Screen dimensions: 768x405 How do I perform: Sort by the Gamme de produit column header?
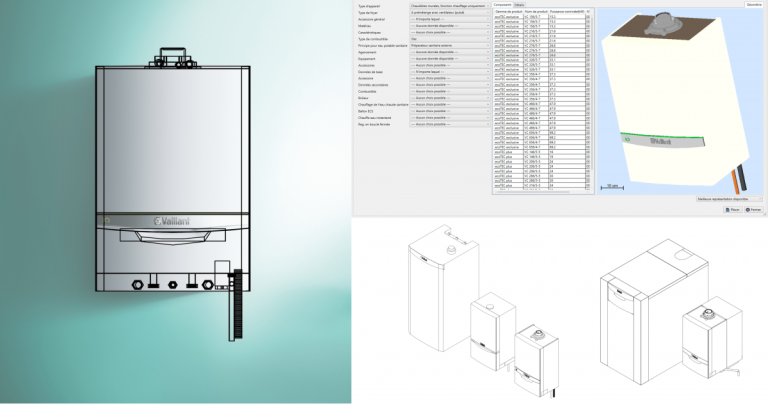(508, 11)
